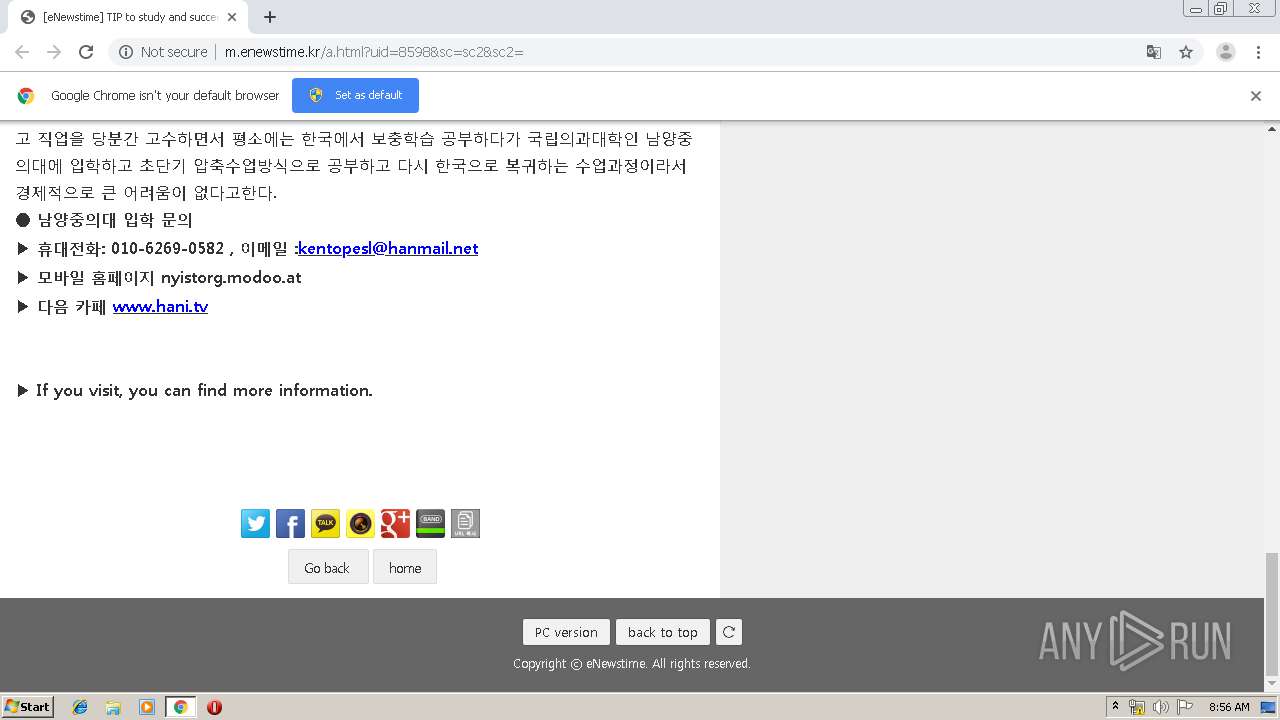The height and width of the screenshot is (720, 1280).
Task: Go forward in Chrome navigation
Action: 54,52
